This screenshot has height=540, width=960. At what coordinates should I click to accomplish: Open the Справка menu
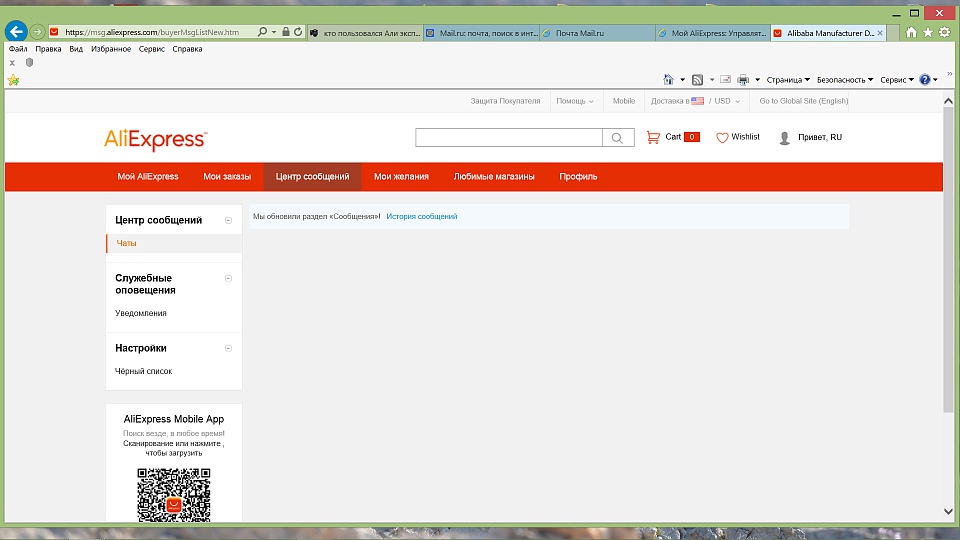click(x=187, y=49)
